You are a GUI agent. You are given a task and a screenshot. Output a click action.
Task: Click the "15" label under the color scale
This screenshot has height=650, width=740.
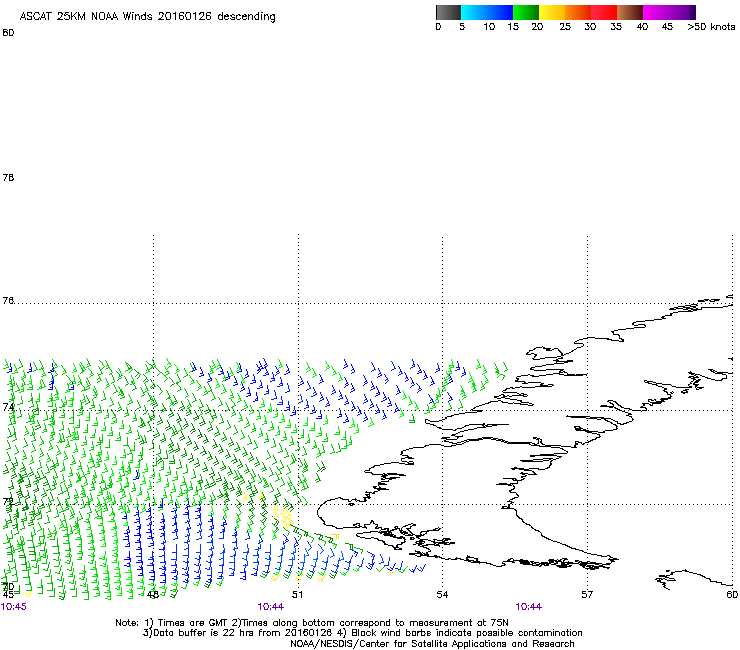coord(513,27)
